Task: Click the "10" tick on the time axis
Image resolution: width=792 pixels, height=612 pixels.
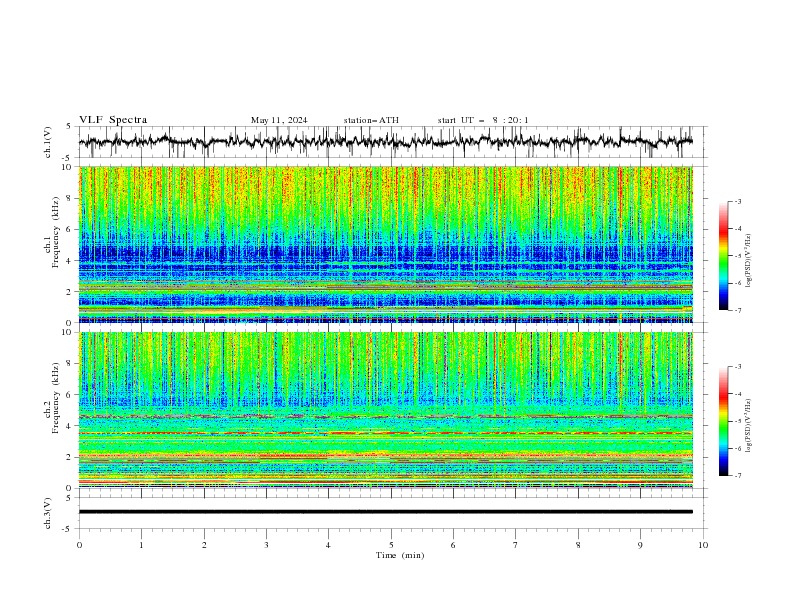Action: [703, 545]
